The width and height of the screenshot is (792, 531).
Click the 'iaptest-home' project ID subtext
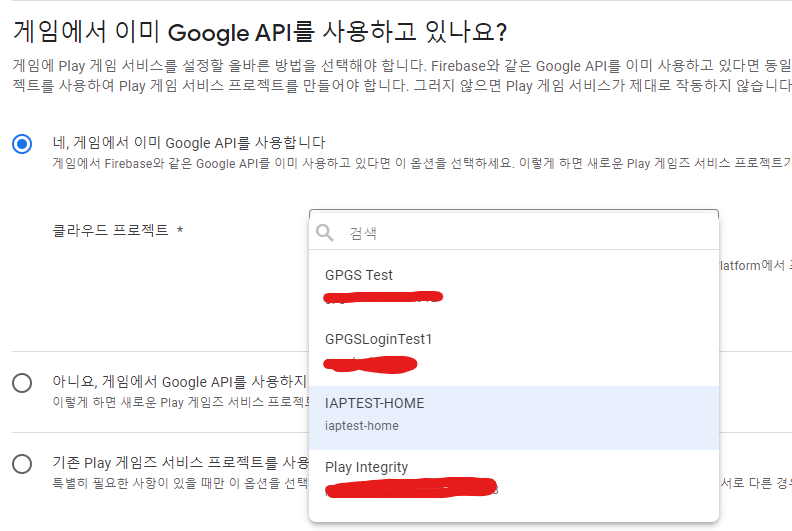coord(362,426)
